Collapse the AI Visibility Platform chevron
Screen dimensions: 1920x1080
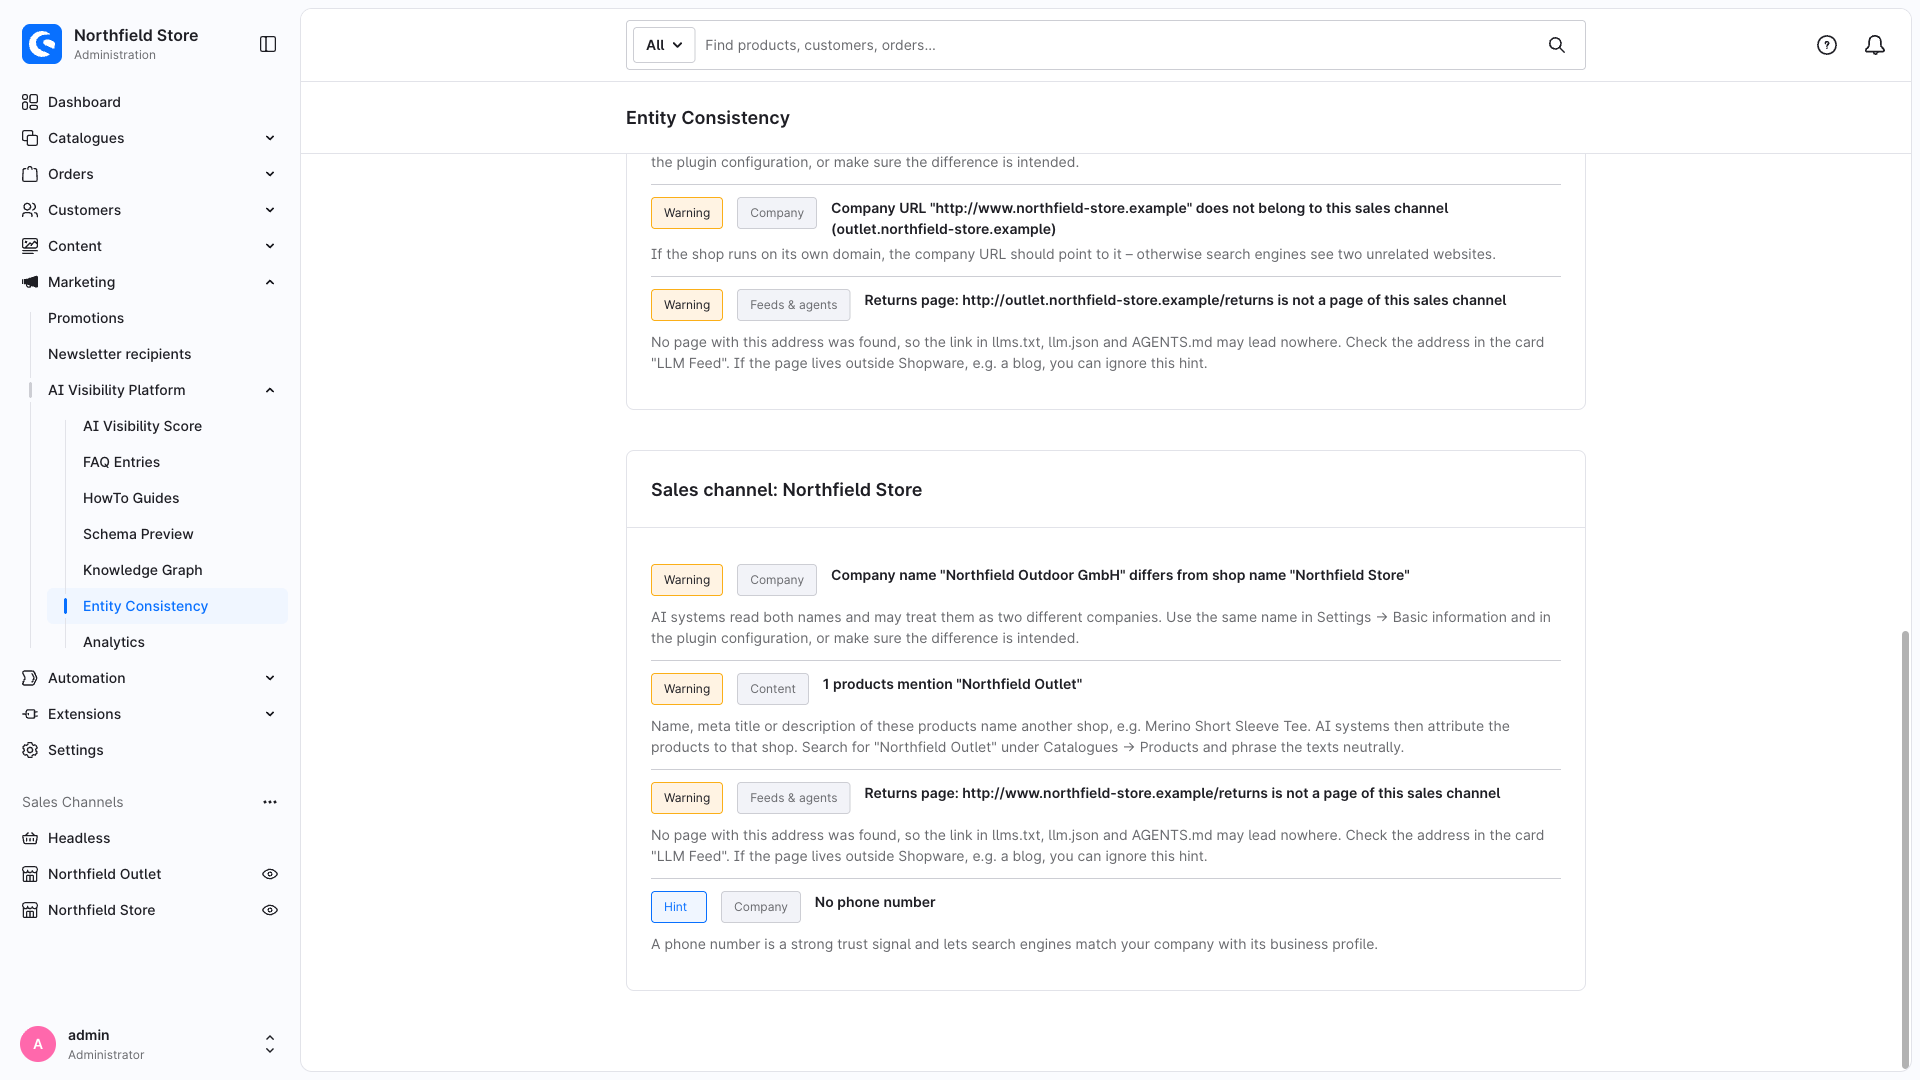(270, 390)
